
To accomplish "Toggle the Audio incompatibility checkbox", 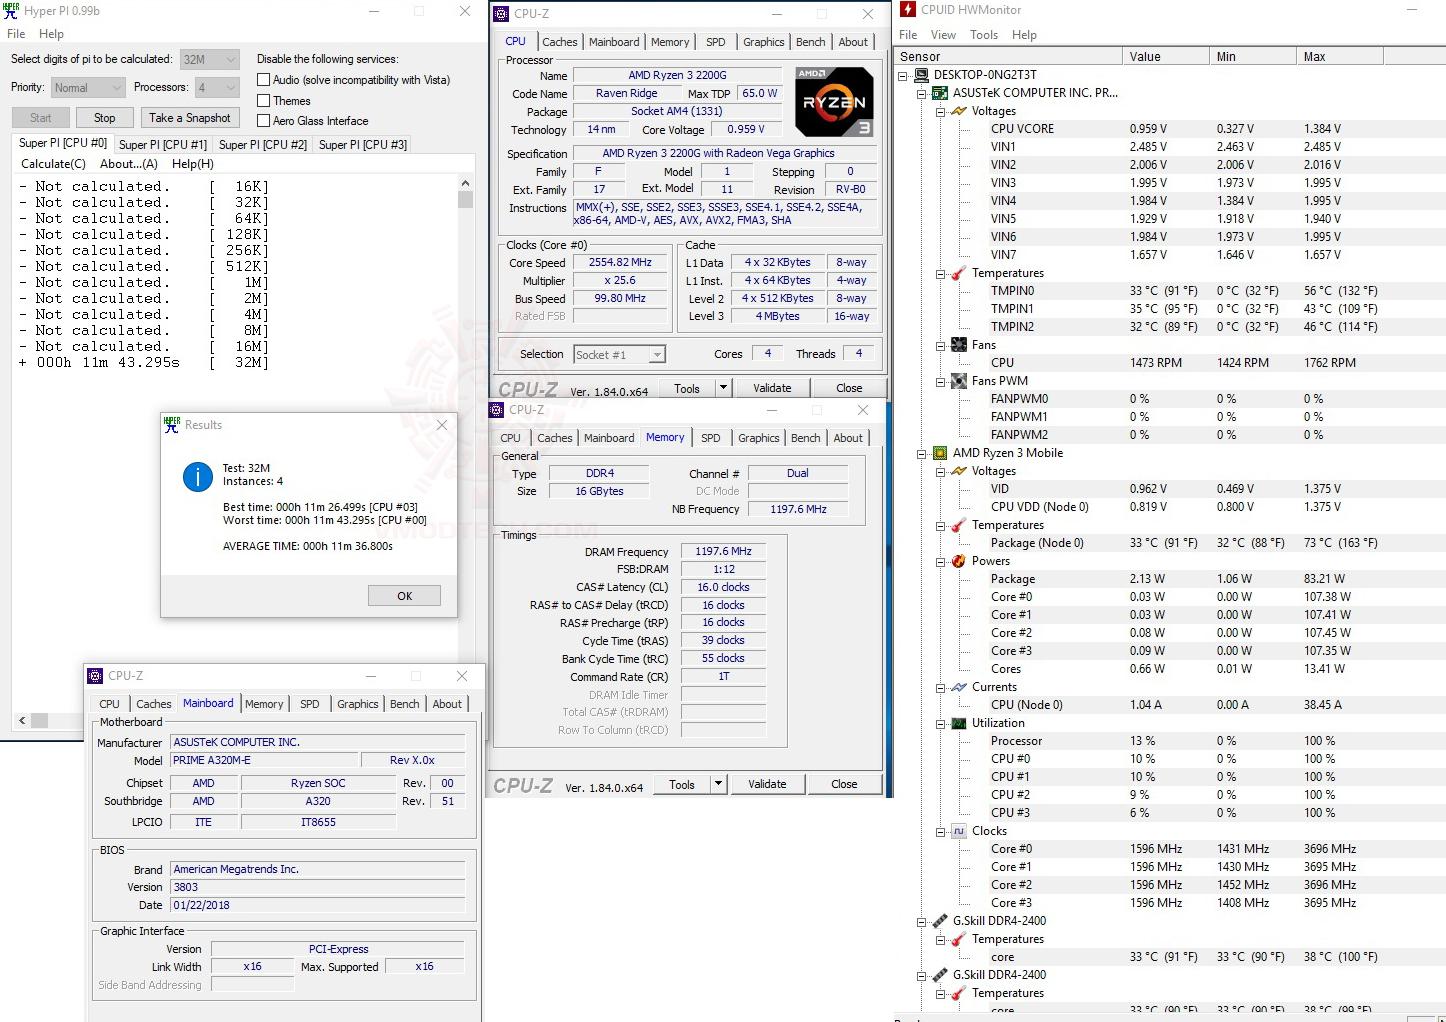I will (x=262, y=79).
